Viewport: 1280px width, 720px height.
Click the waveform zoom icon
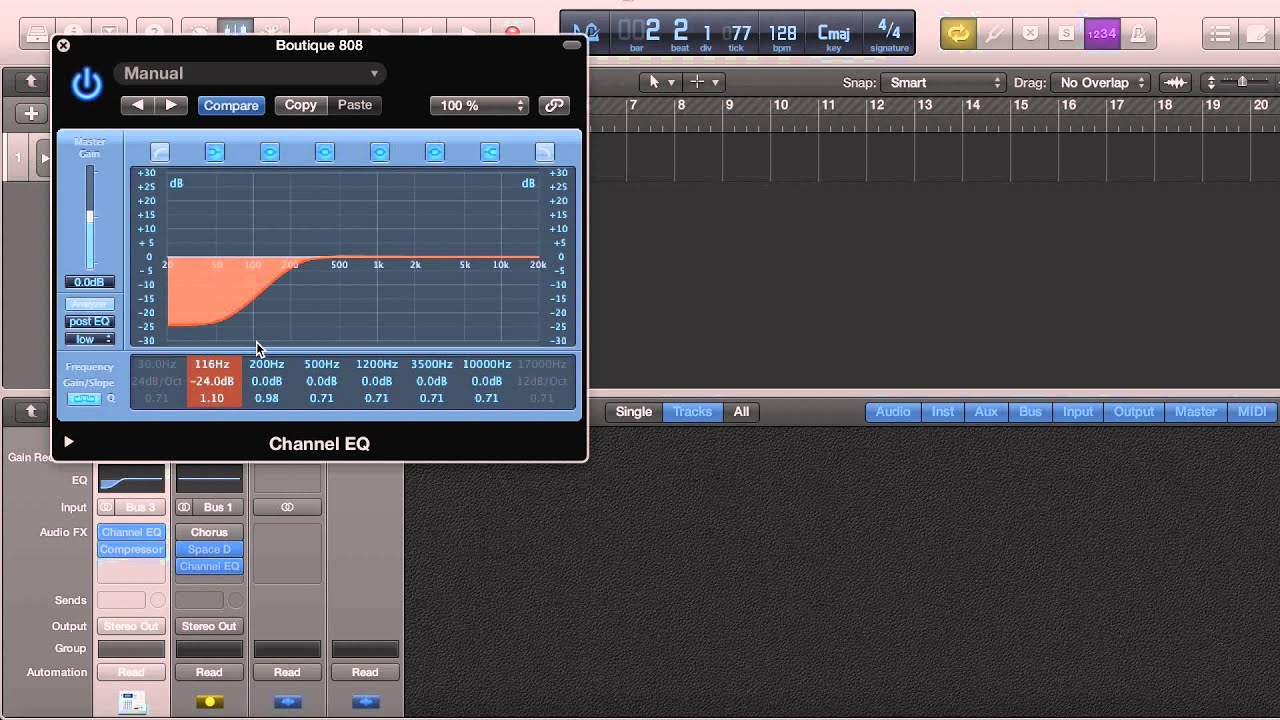coord(1176,83)
